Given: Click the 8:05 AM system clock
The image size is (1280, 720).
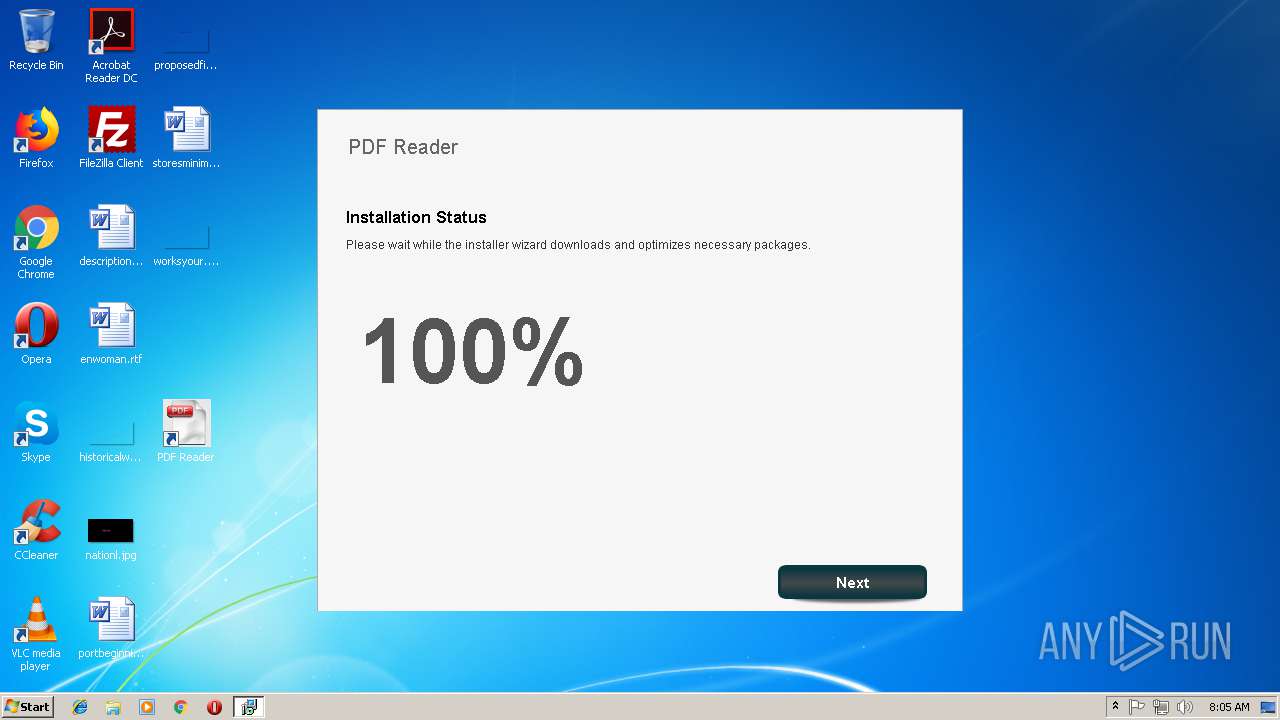Looking at the screenshot, I should [1229, 707].
